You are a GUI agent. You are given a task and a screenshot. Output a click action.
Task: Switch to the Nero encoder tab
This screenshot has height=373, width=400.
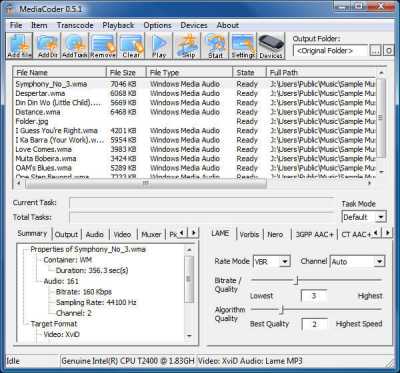pos(275,235)
